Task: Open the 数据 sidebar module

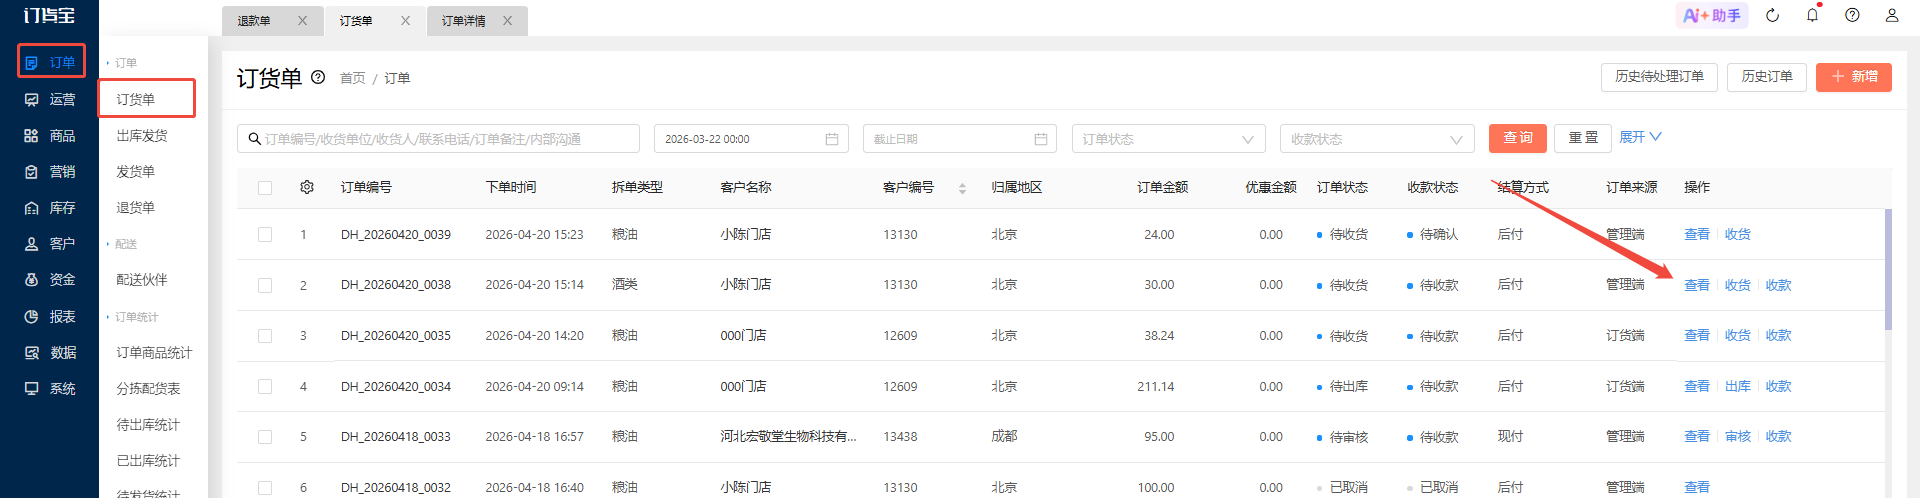Action: point(50,352)
